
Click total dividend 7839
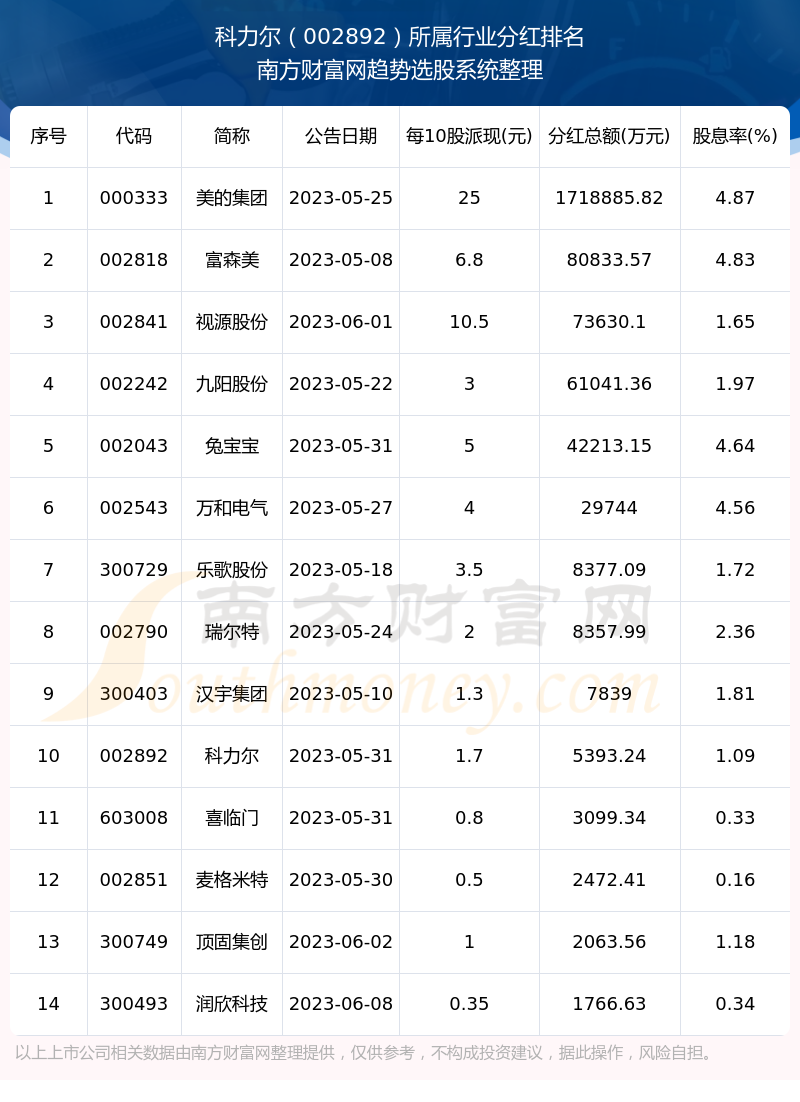(609, 694)
